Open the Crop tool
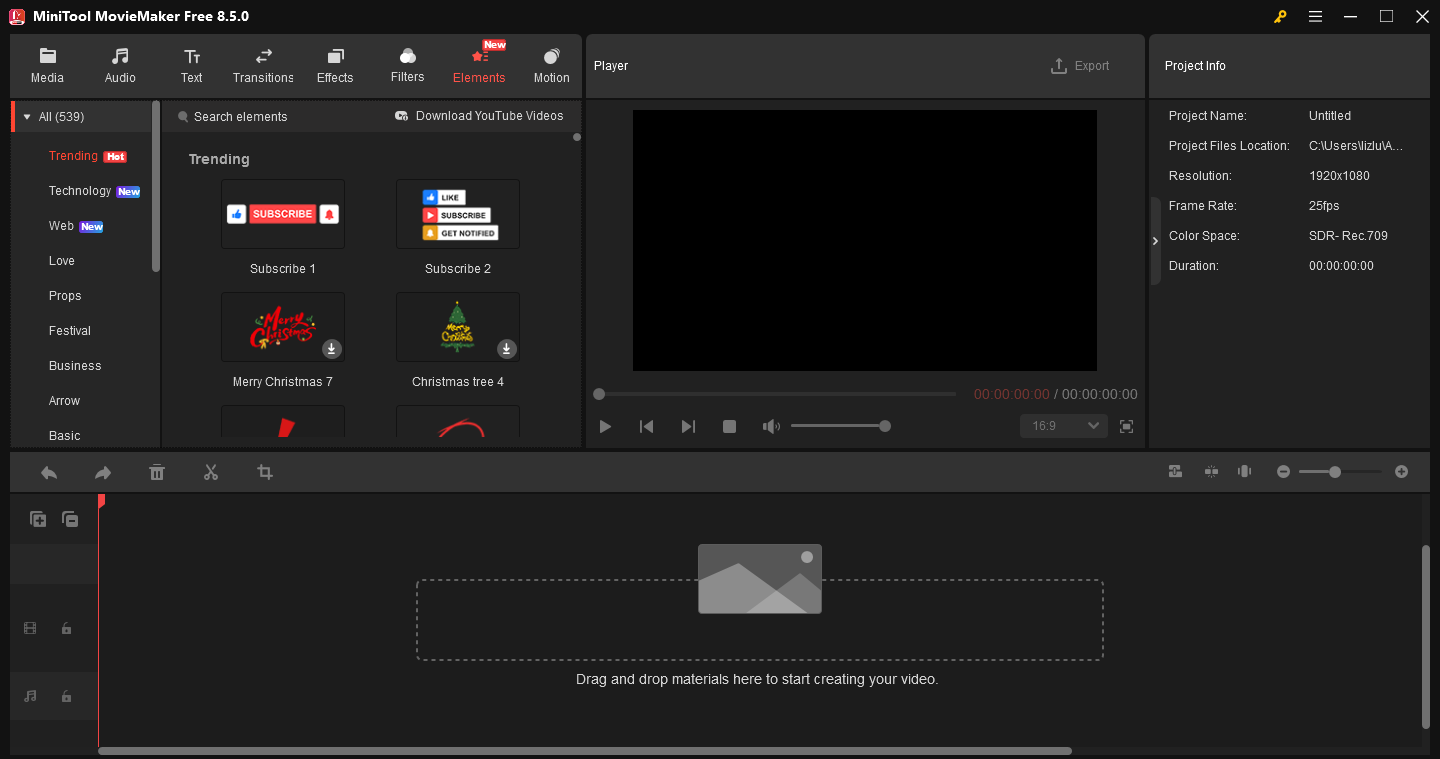1440x759 pixels. click(265, 471)
